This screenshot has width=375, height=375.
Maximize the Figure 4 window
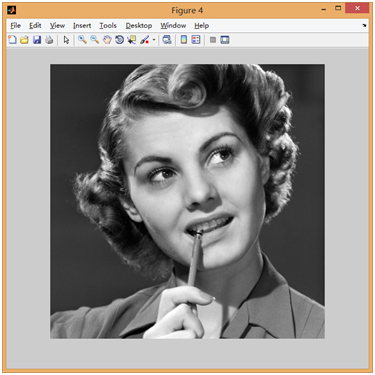pos(338,8)
